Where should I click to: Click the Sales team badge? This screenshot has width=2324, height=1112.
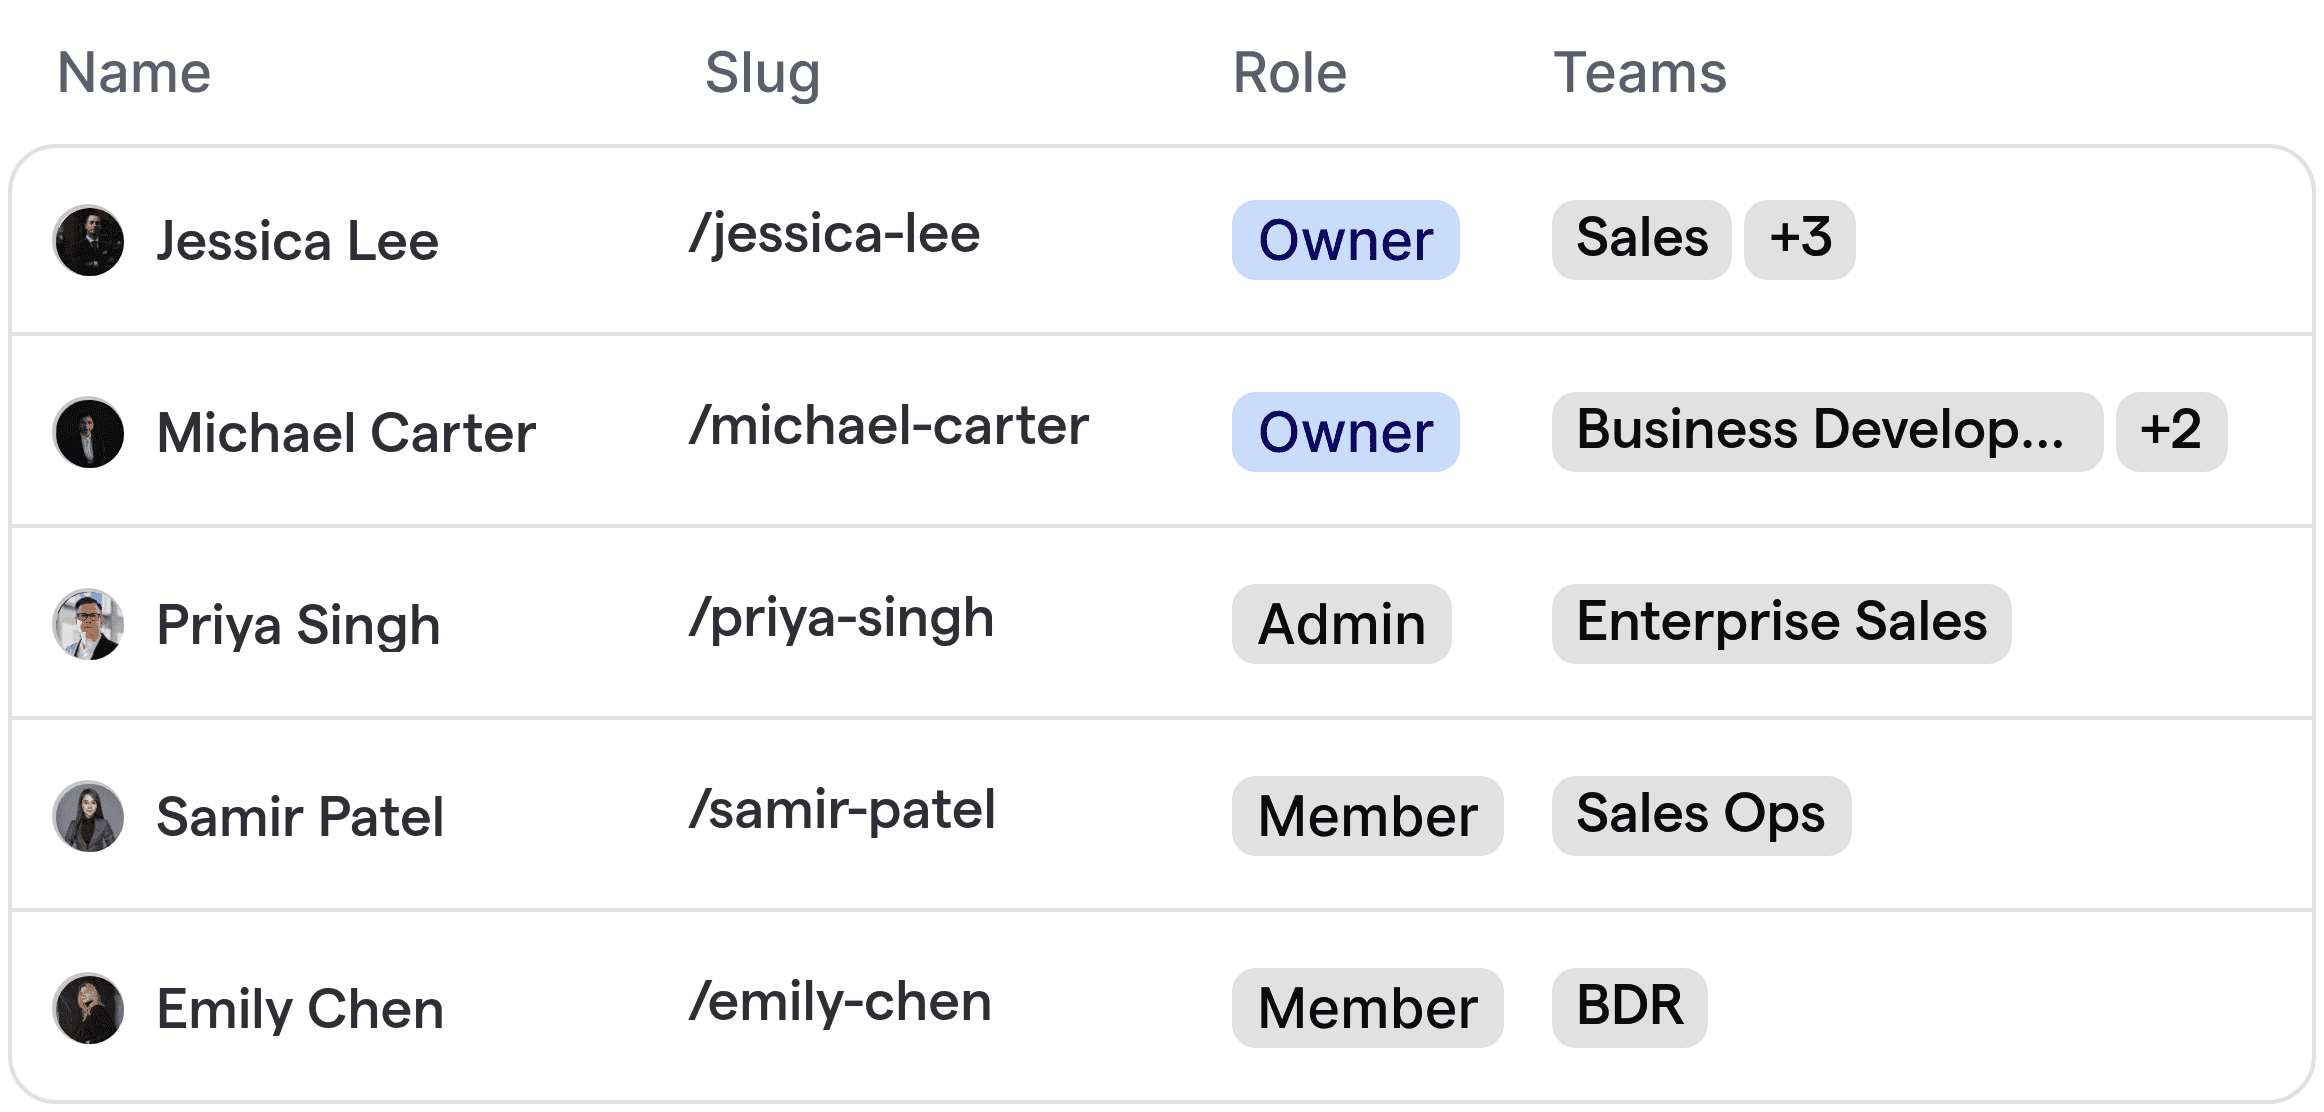tap(1640, 239)
